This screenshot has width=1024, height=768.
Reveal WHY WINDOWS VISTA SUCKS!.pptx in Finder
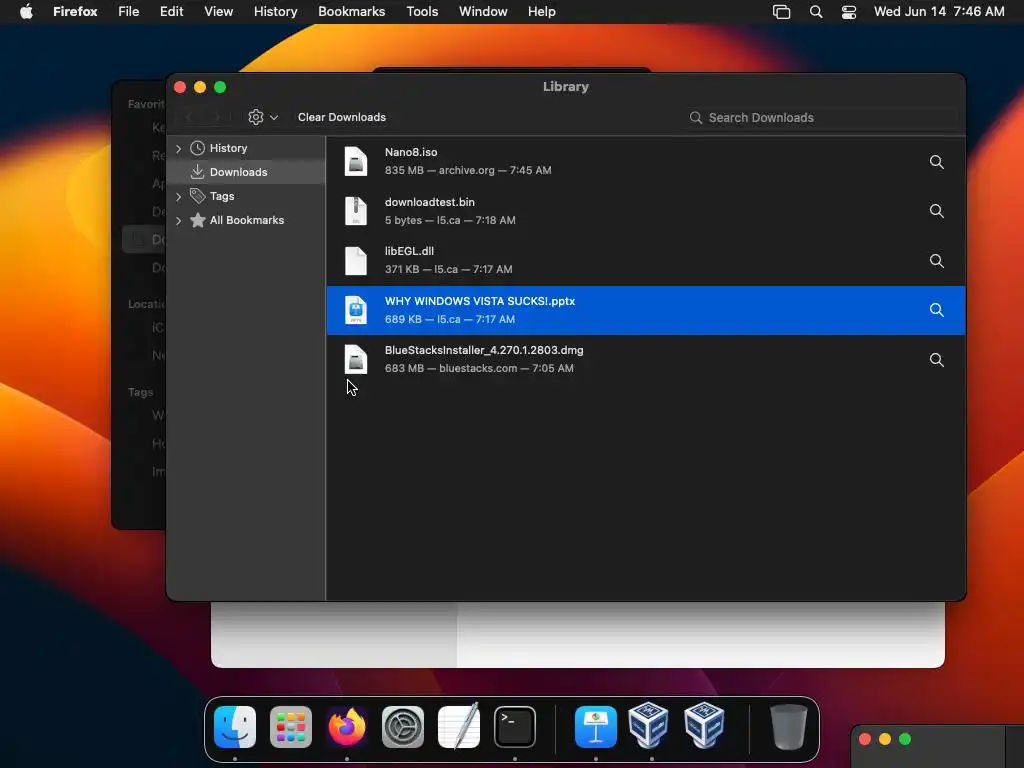tap(936, 310)
